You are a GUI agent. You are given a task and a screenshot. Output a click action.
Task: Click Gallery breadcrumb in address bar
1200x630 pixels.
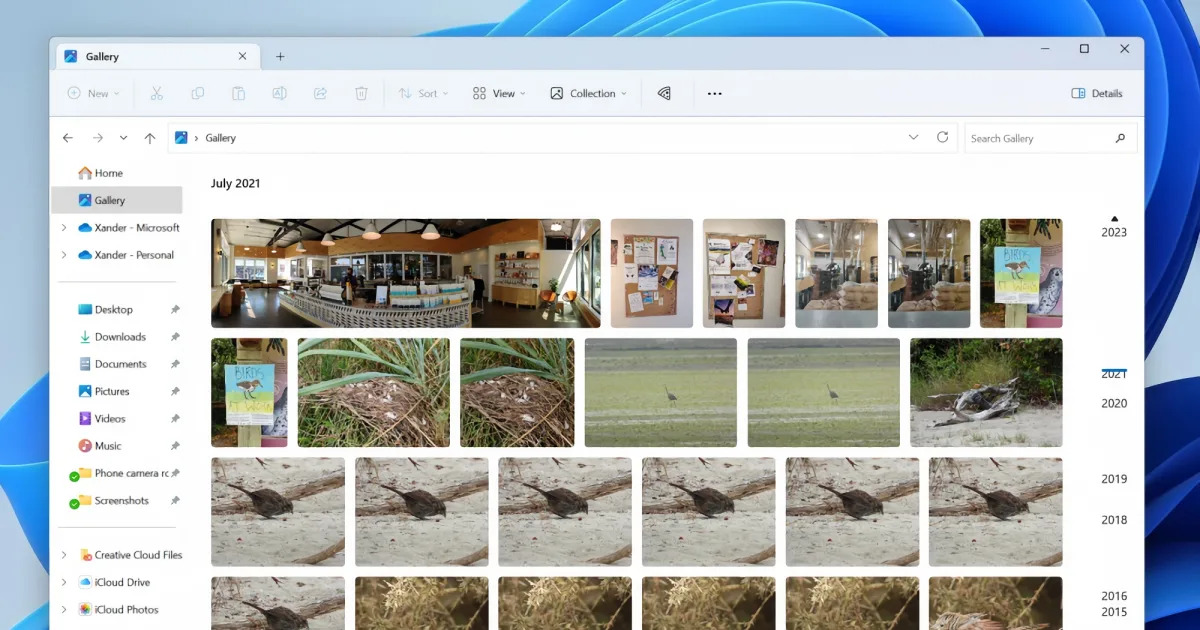(221, 138)
